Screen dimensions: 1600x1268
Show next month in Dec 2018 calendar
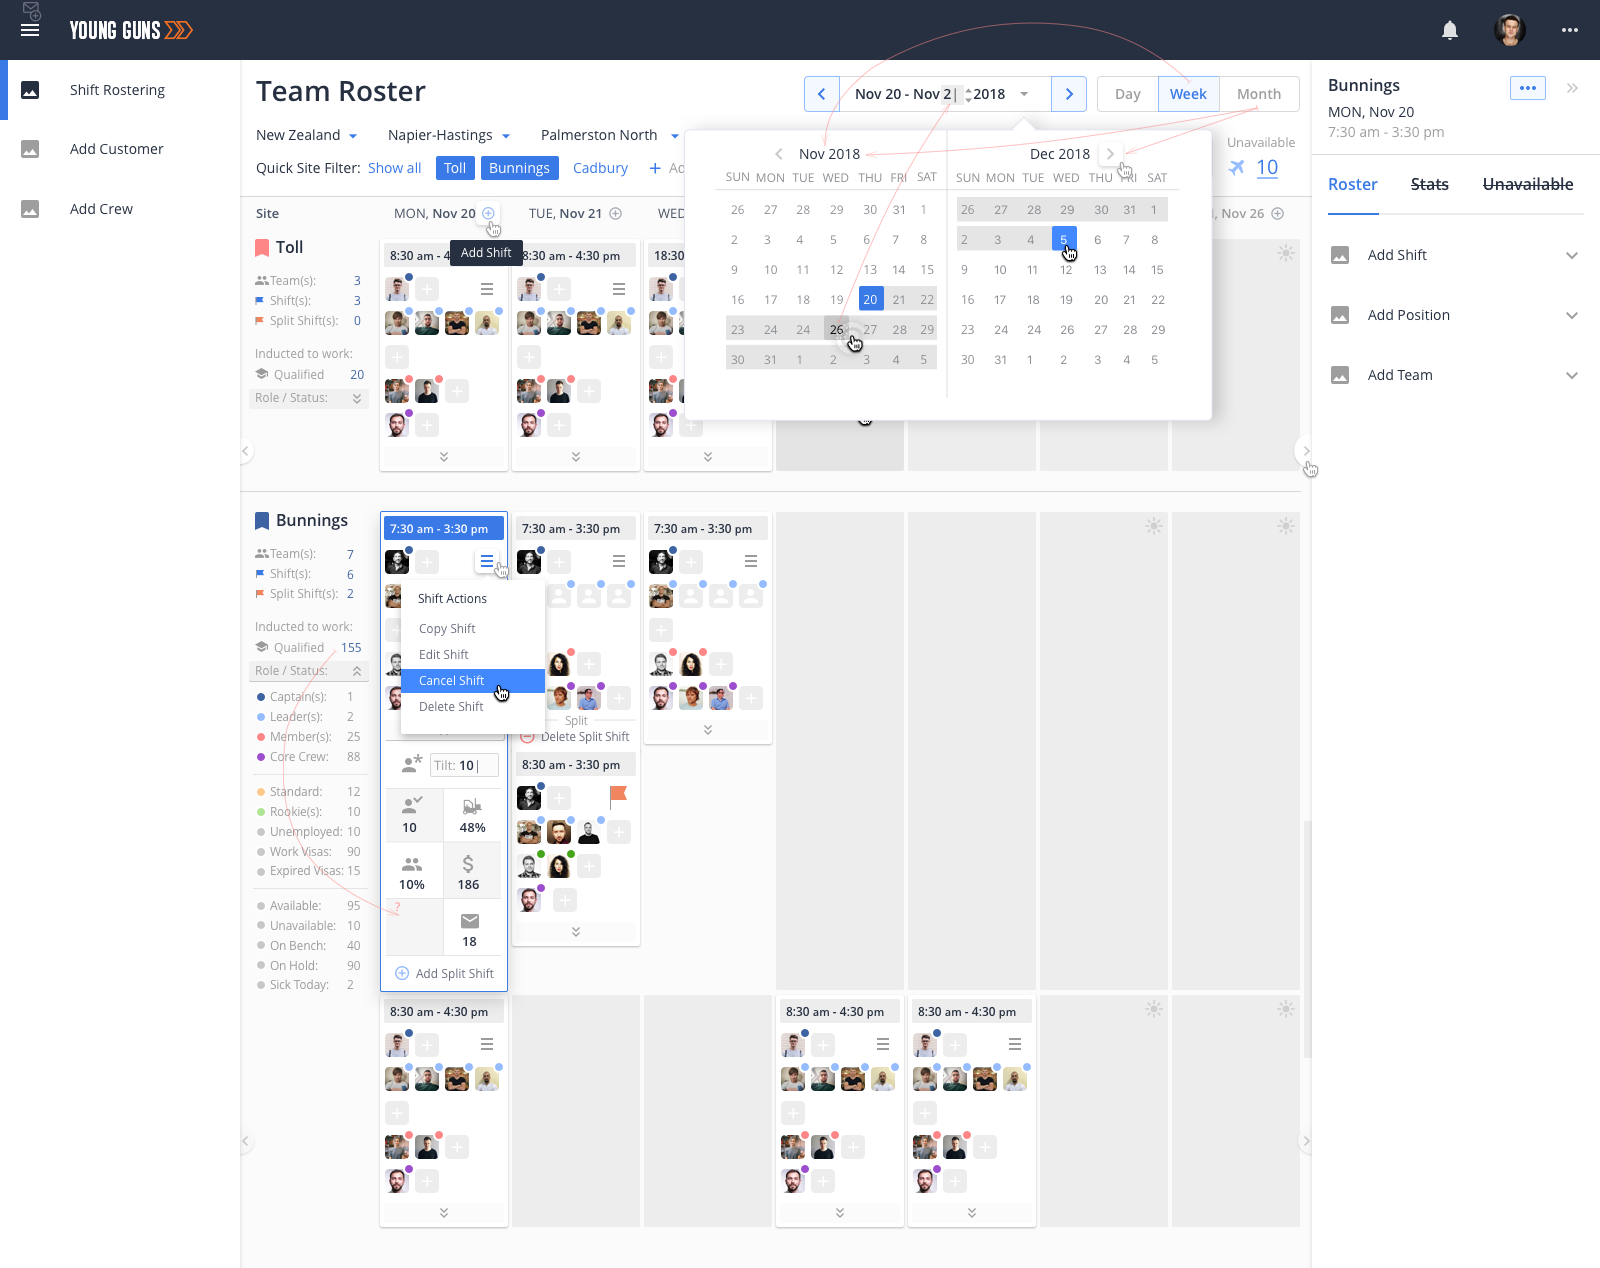click(x=1110, y=154)
